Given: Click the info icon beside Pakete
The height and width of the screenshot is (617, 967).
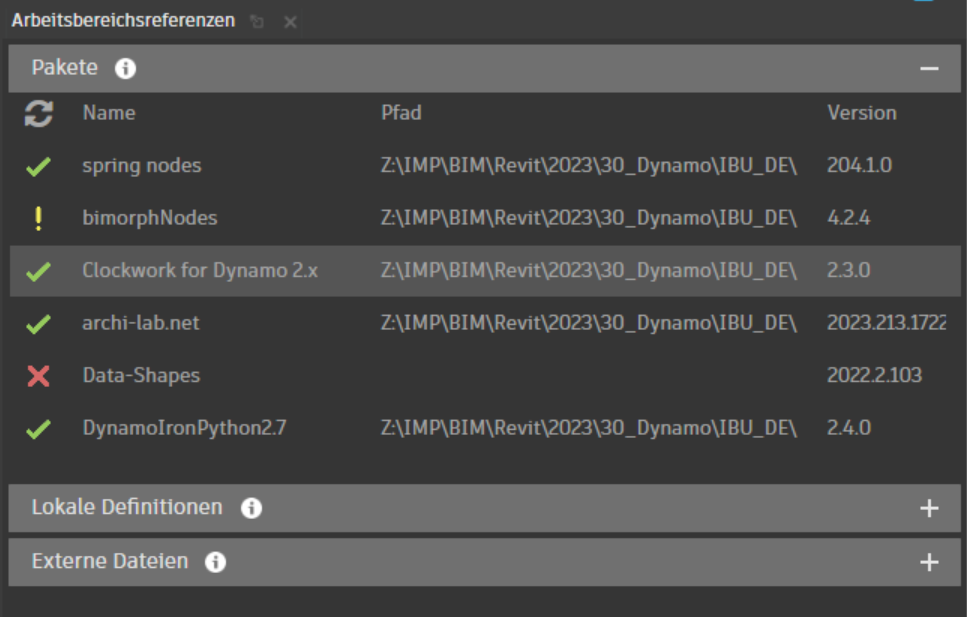Looking at the screenshot, I should point(125,69).
